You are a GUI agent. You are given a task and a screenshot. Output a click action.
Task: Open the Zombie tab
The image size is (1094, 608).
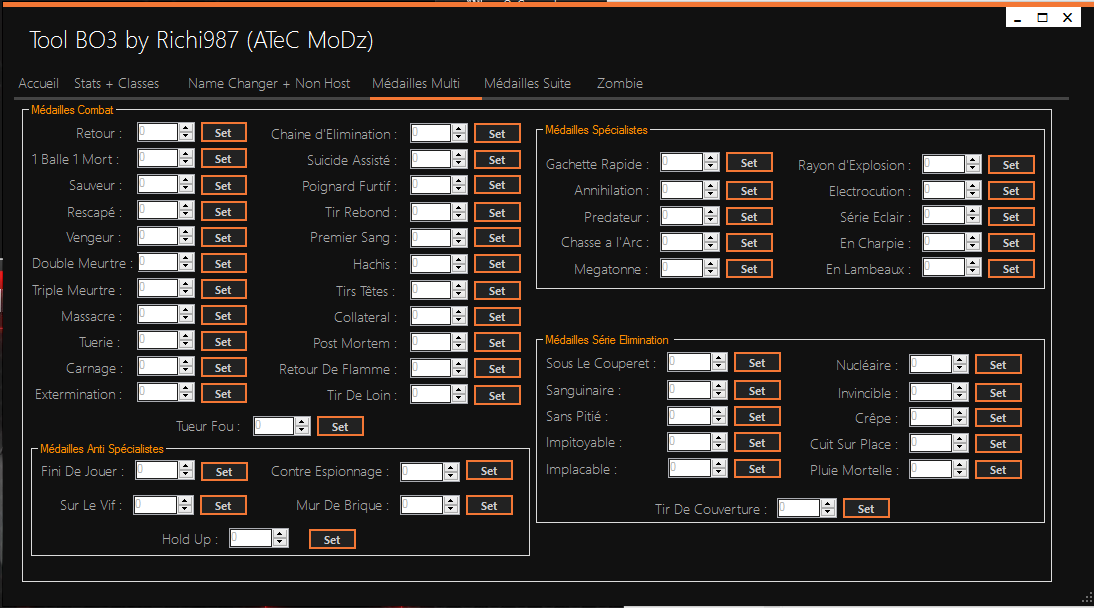pos(620,83)
